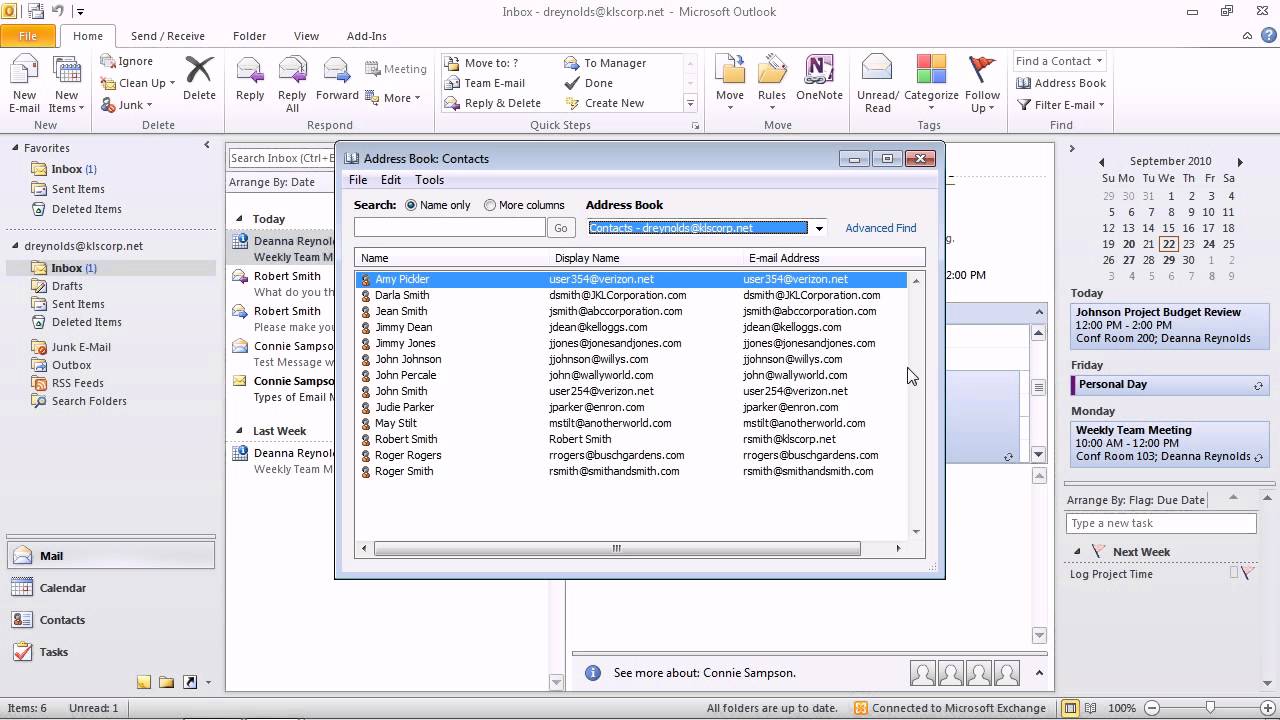The image size is (1280, 720).
Task: Collapse the dreynolds@klscorp.net mailbox tree
Action: (x=16, y=246)
